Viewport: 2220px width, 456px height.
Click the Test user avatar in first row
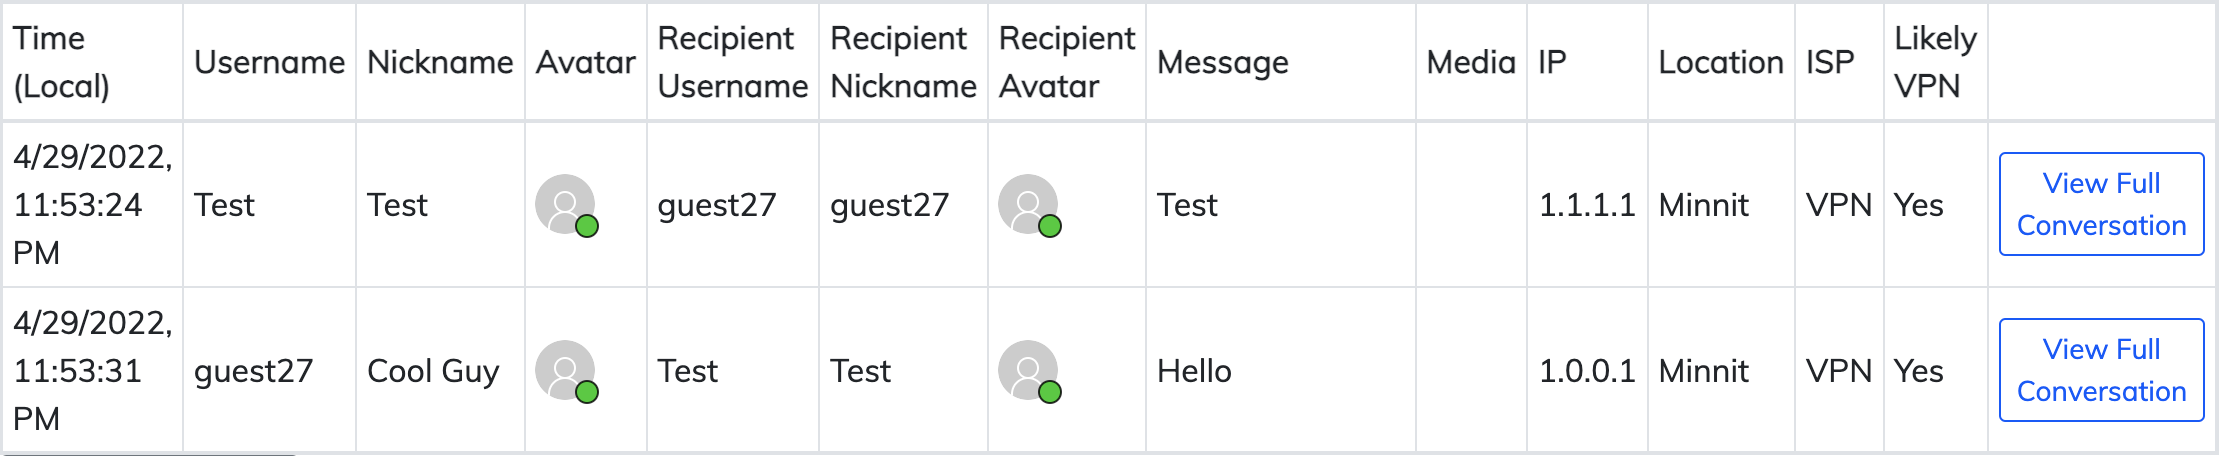click(x=566, y=205)
